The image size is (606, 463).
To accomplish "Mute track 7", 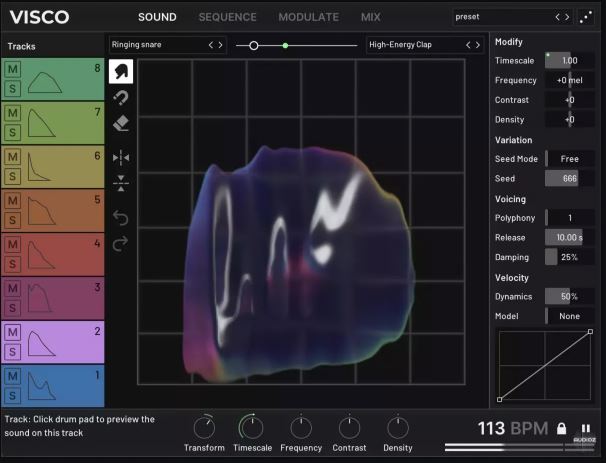I will click(12, 113).
